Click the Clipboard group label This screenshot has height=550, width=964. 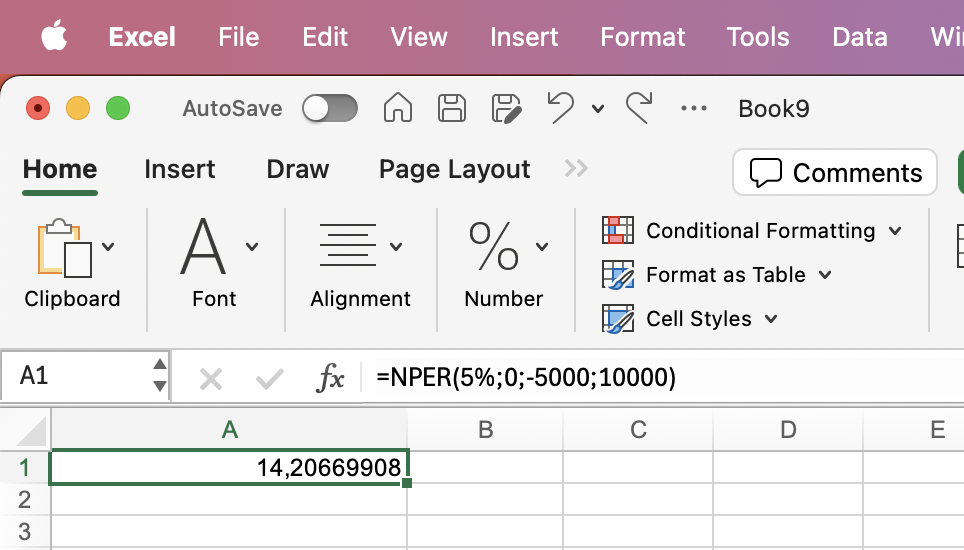coord(72,299)
